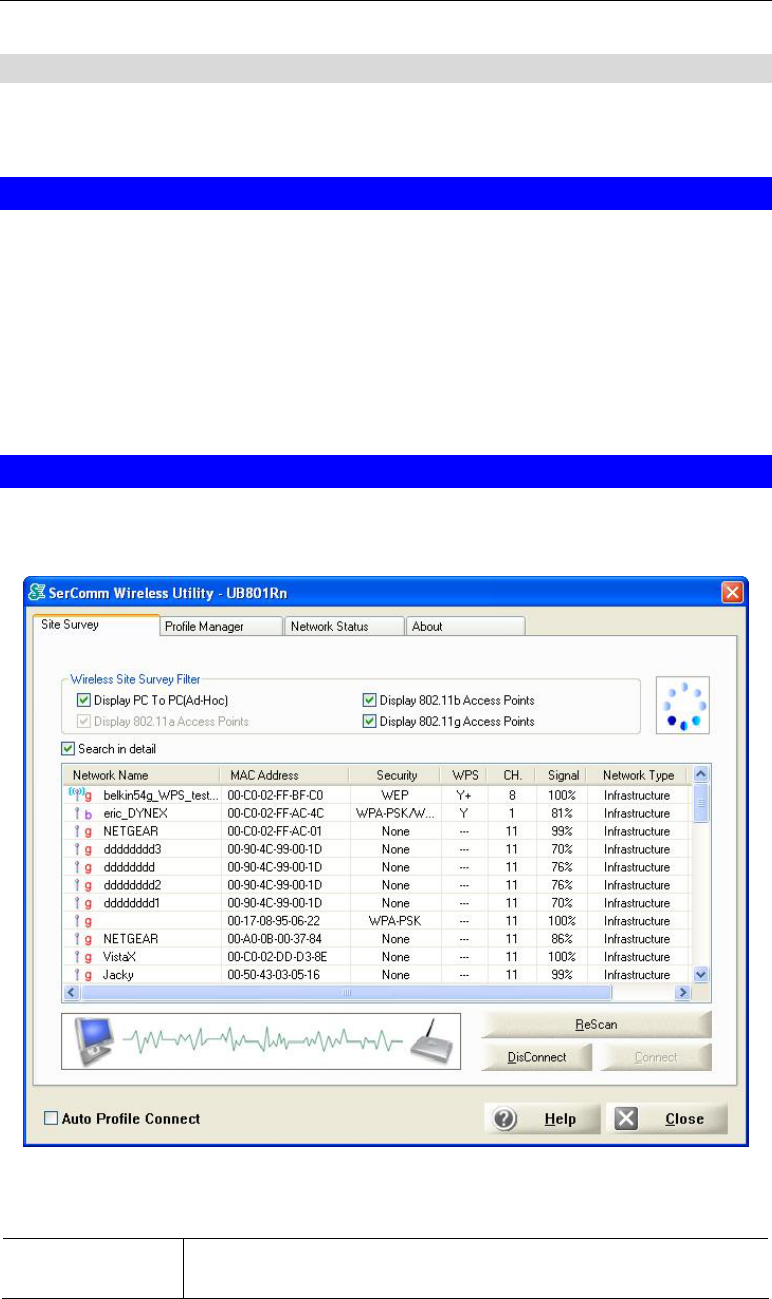Click the DisConnect button
The width and height of the screenshot is (772, 1299).
(537, 1057)
